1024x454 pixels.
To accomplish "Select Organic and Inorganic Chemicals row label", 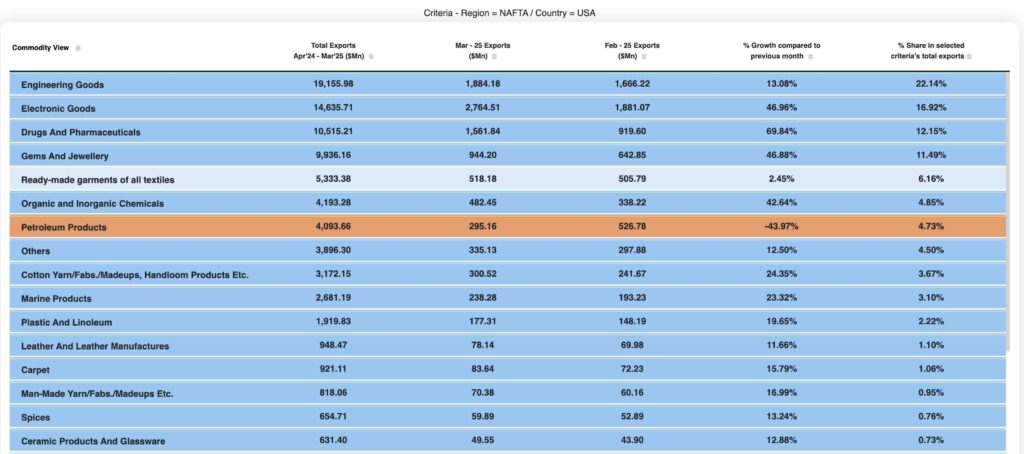I will (x=93, y=203).
